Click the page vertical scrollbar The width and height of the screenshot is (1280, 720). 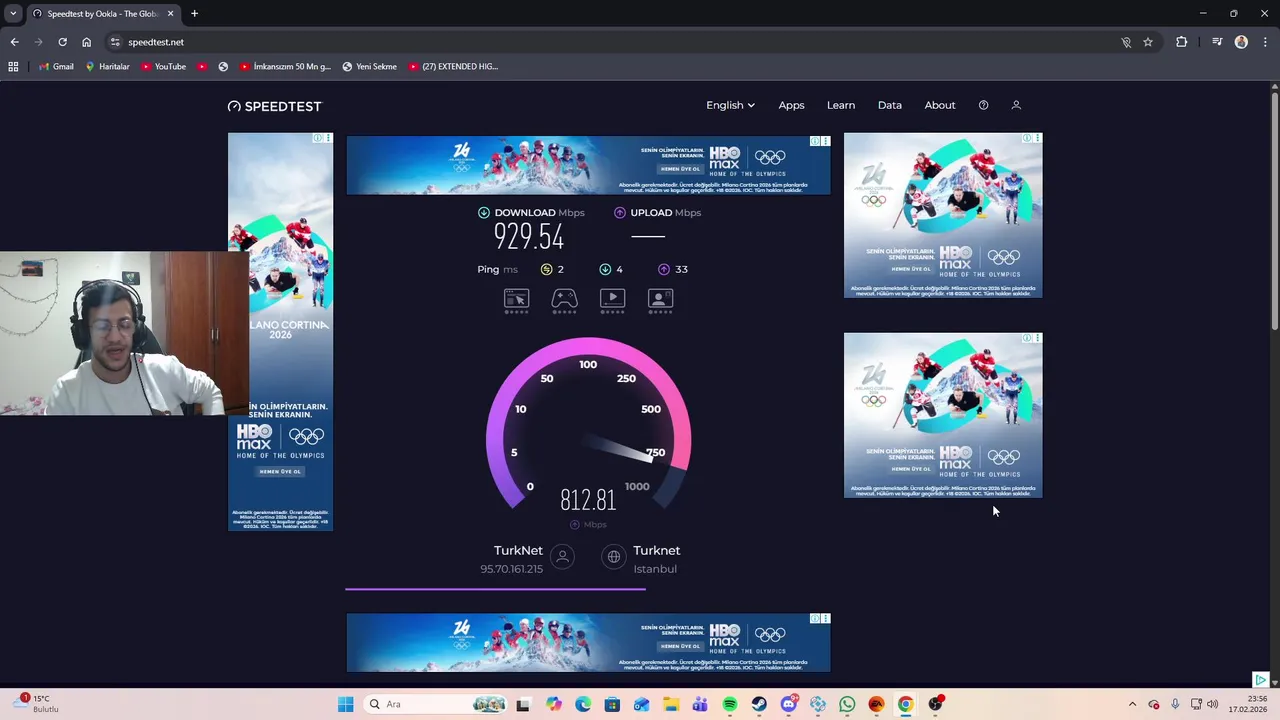(1274, 210)
